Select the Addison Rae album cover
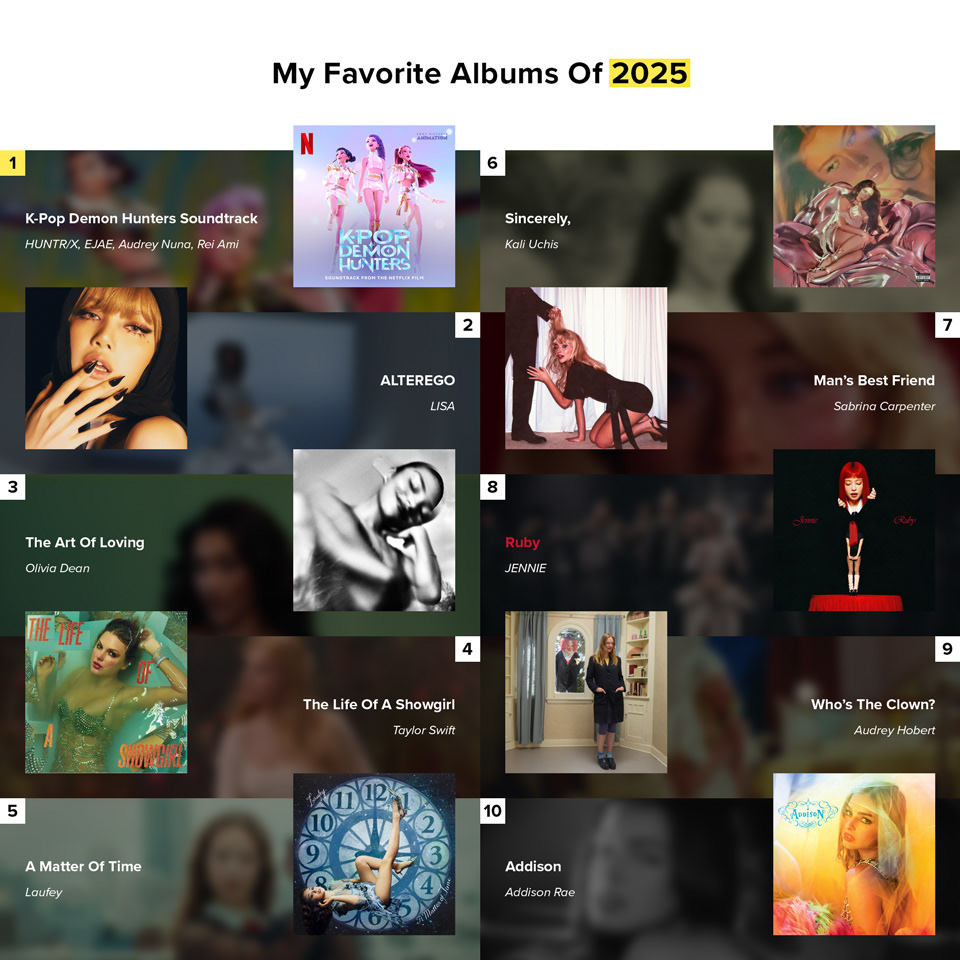The height and width of the screenshot is (960, 960). pos(854,854)
